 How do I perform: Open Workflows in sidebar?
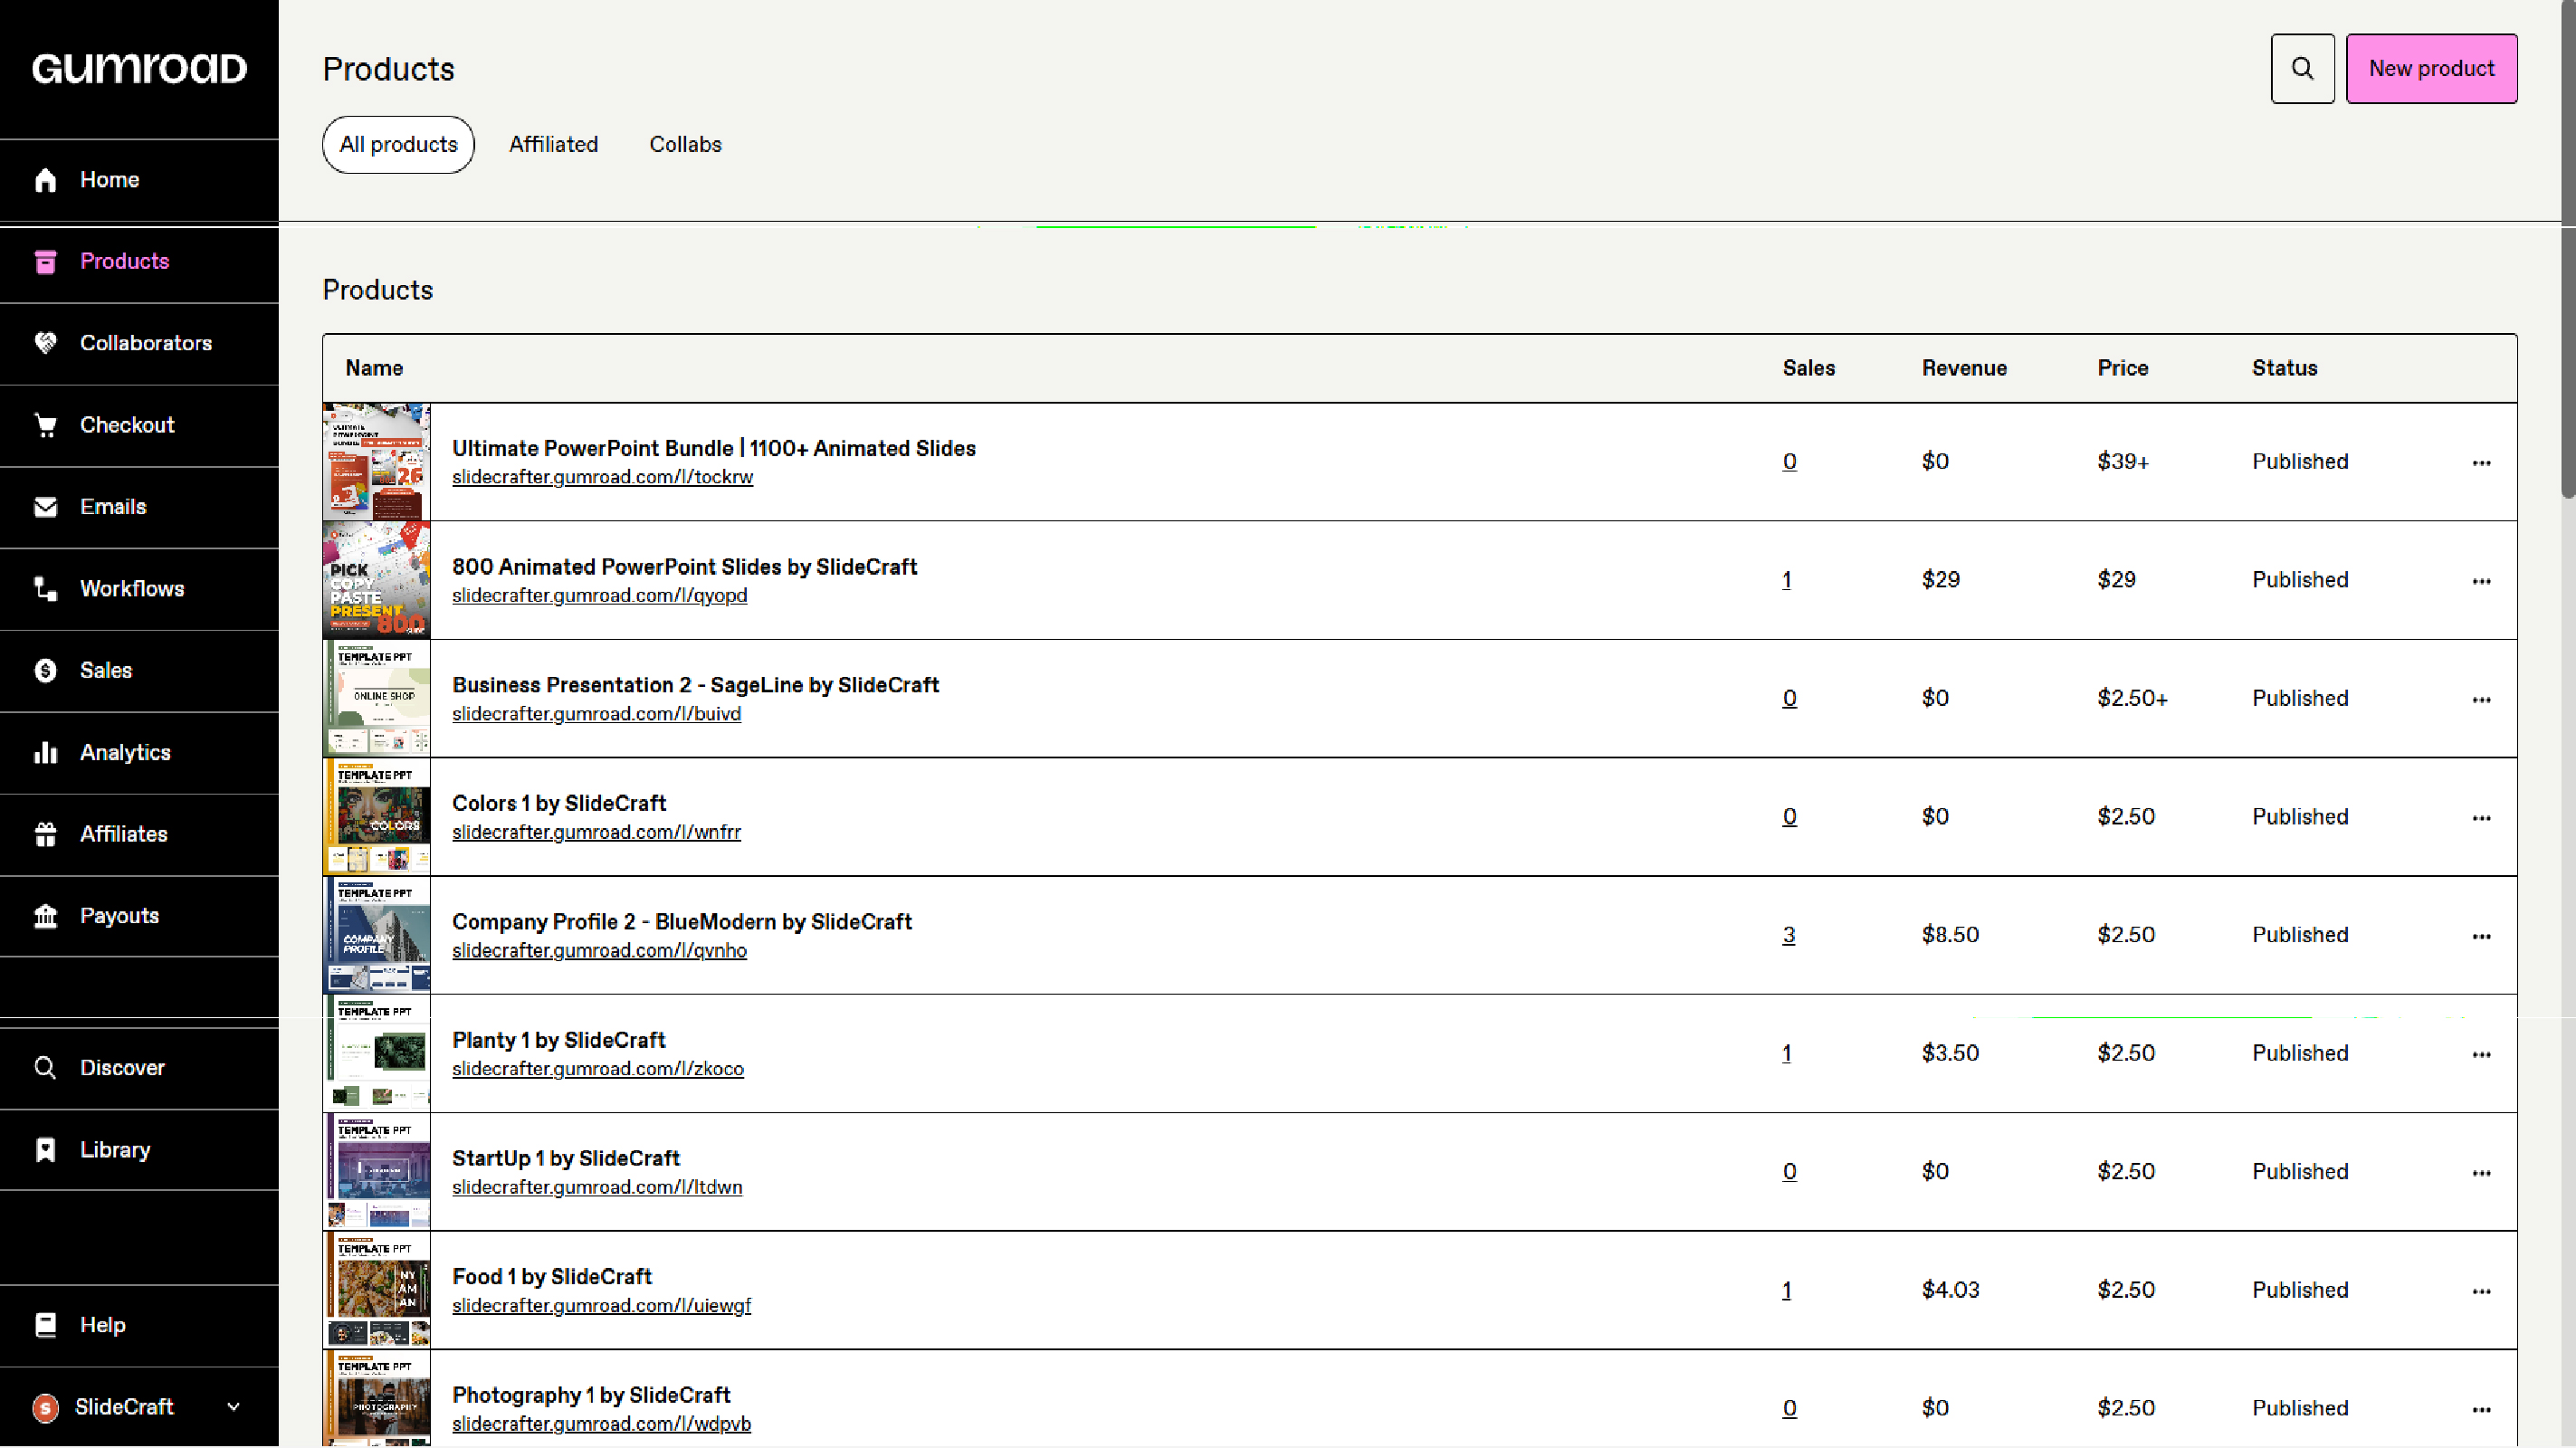point(139,589)
